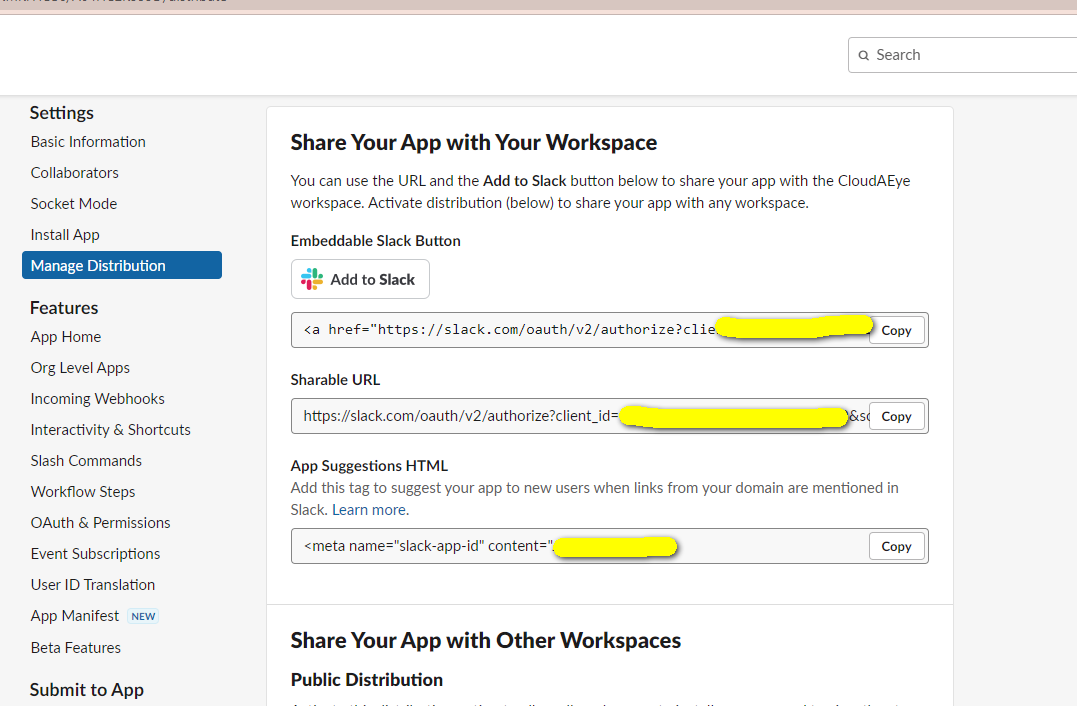Open the Install App page
Screen dimensions: 1077x706
[65, 234]
